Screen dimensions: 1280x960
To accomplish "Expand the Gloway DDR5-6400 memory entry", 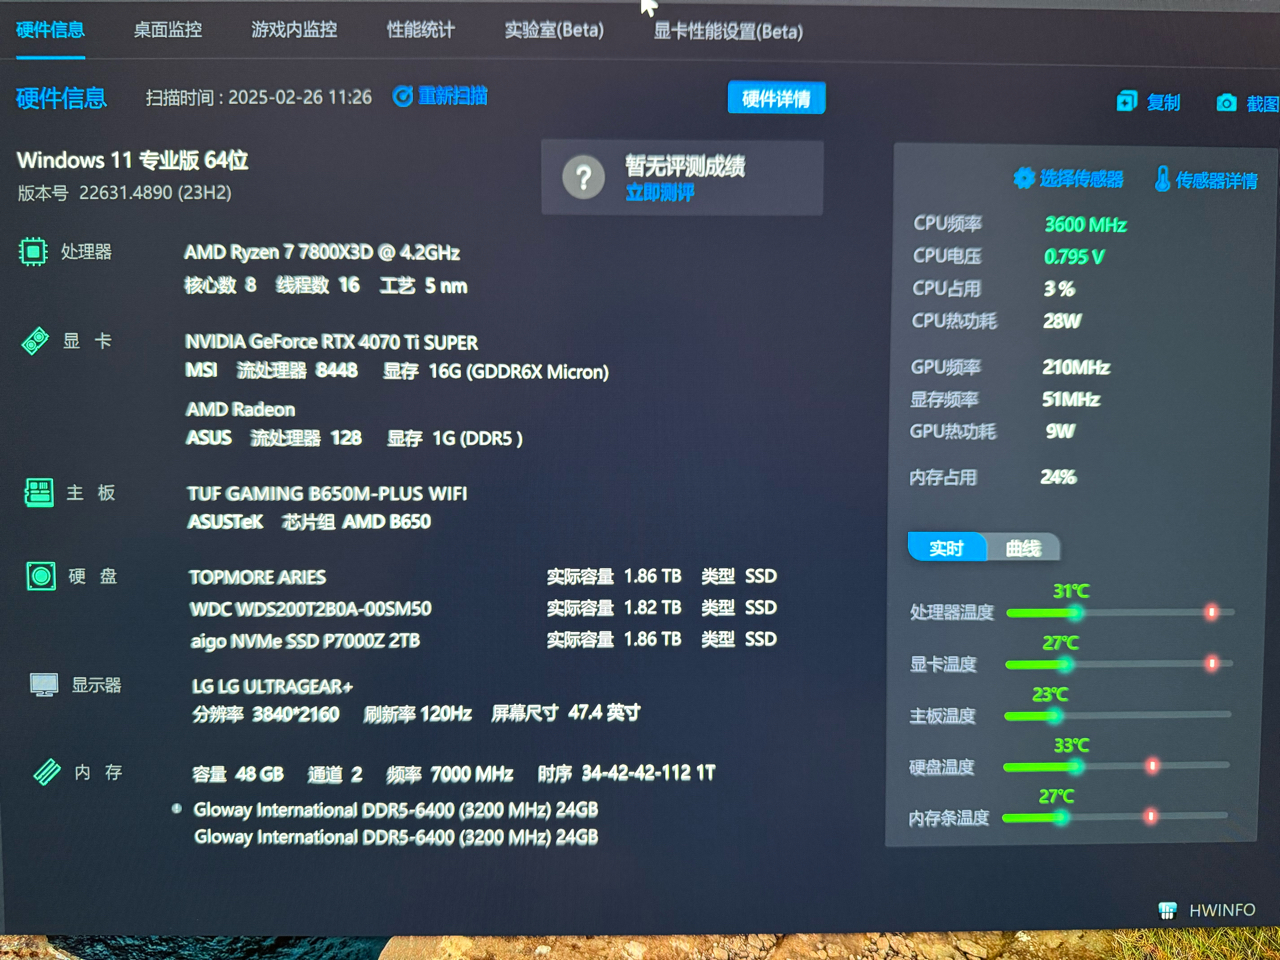I will tap(176, 809).
